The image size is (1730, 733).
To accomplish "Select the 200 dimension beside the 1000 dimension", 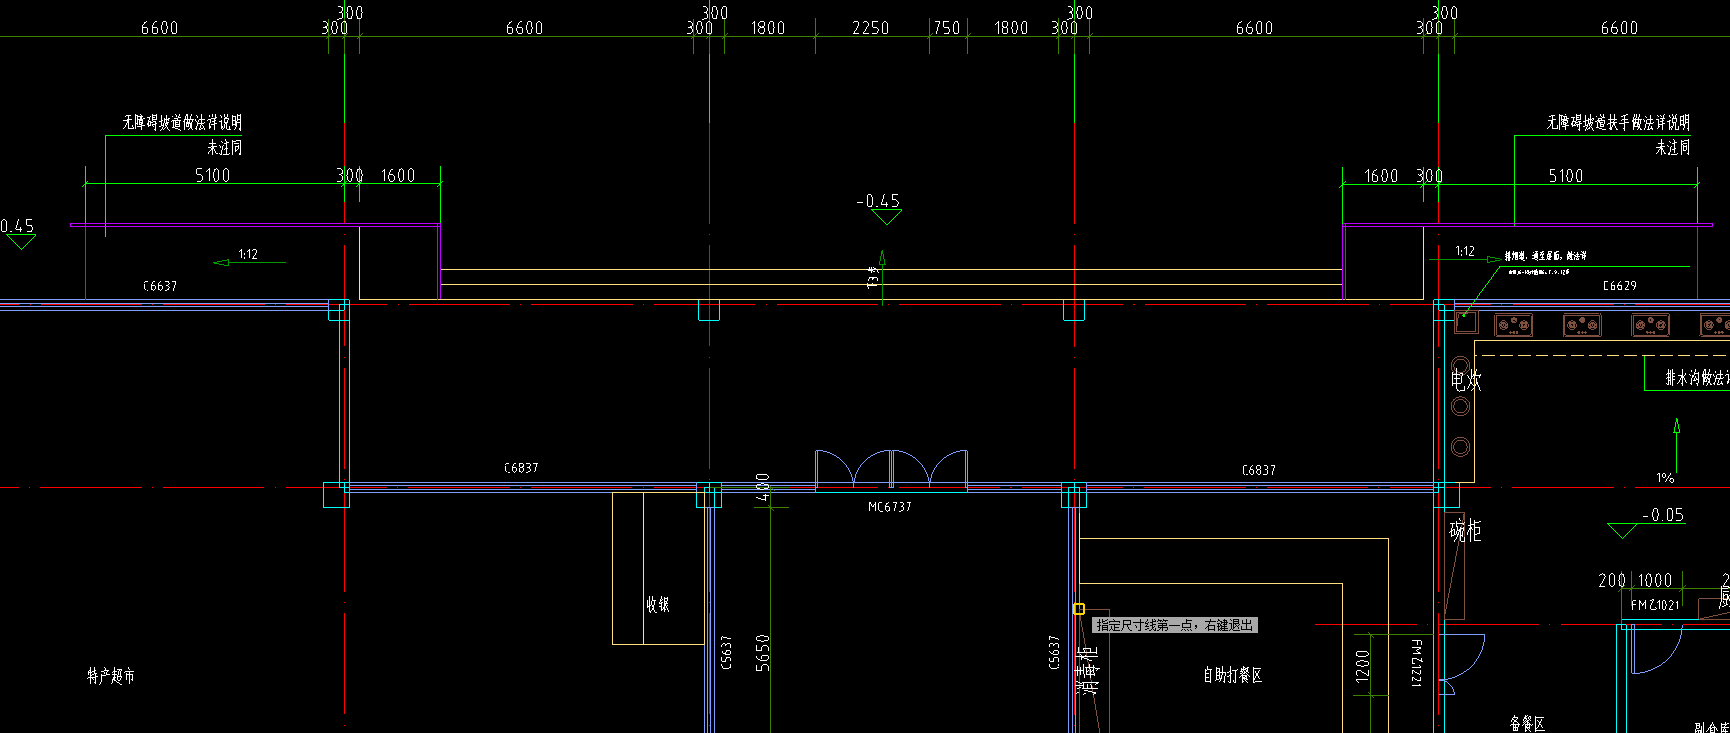I will click(1612, 580).
